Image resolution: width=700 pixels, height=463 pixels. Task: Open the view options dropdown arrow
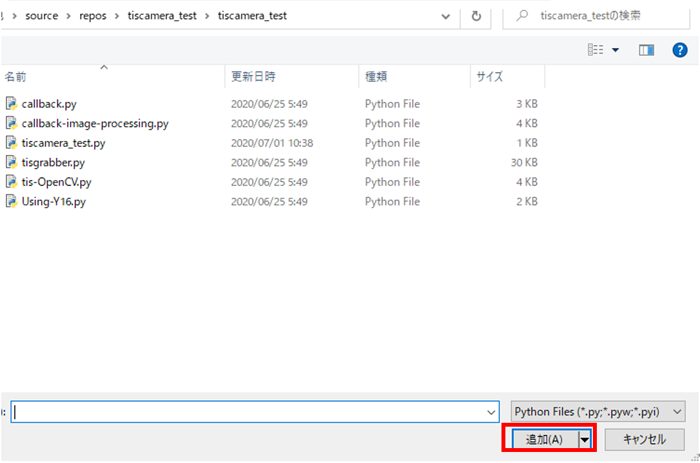click(615, 50)
